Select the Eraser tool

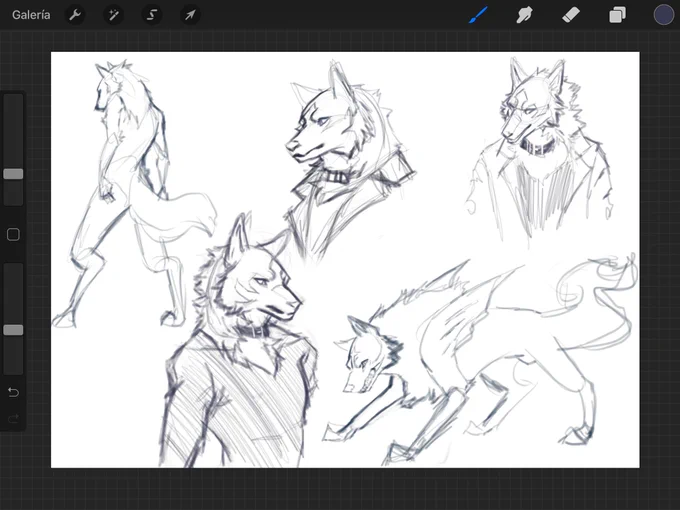point(571,15)
